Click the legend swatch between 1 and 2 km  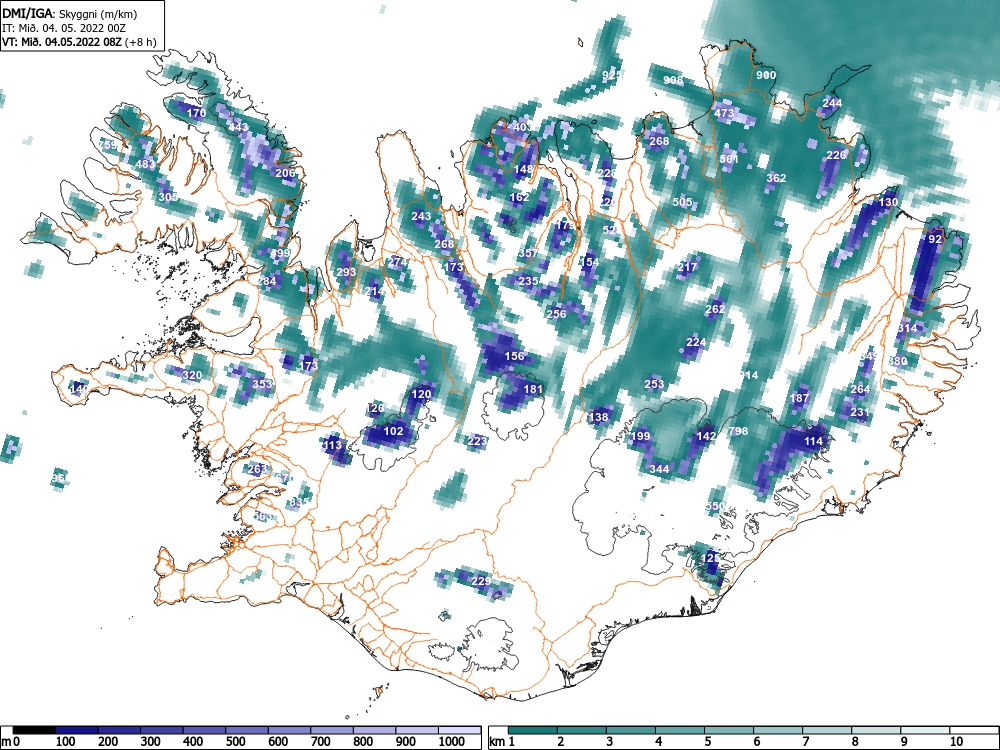533,730
